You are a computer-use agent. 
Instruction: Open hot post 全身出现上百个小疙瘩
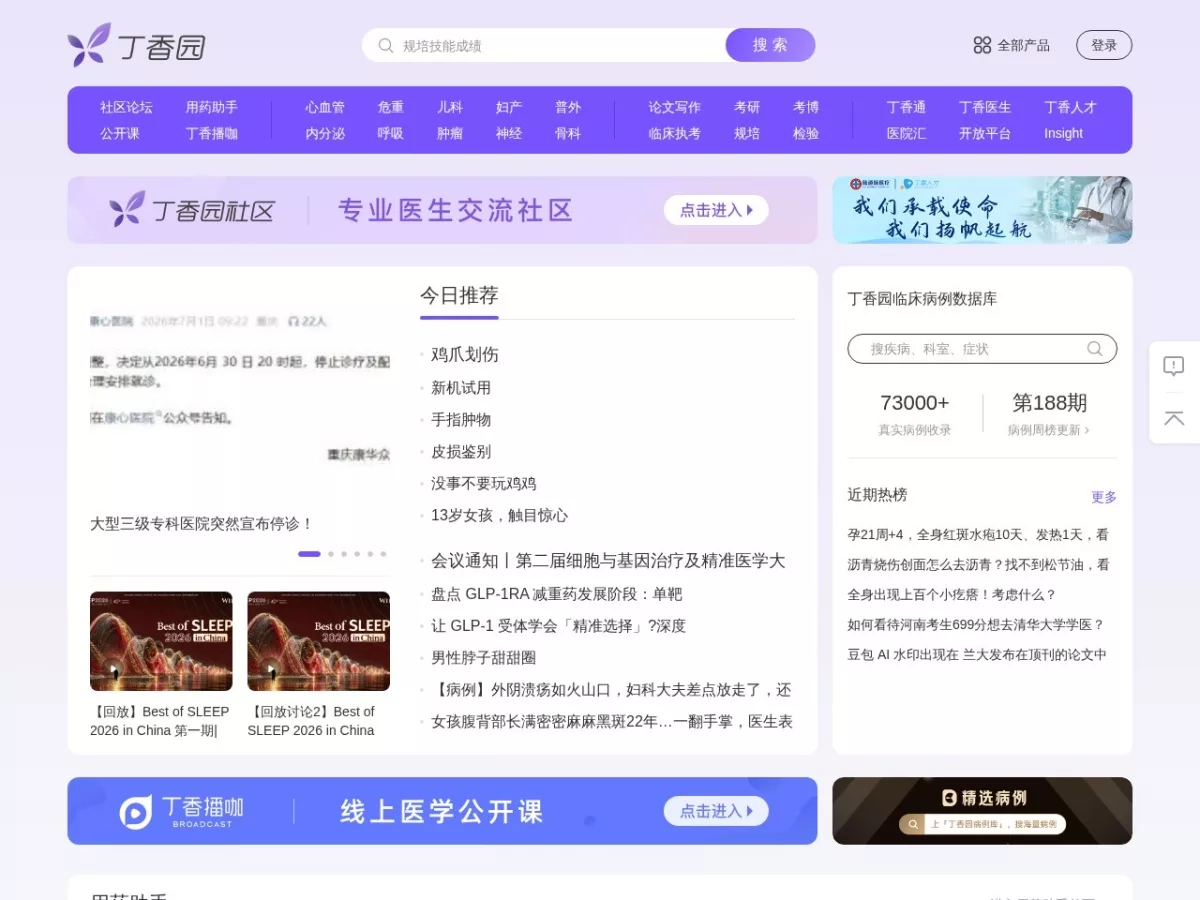(x=952, y=595)
